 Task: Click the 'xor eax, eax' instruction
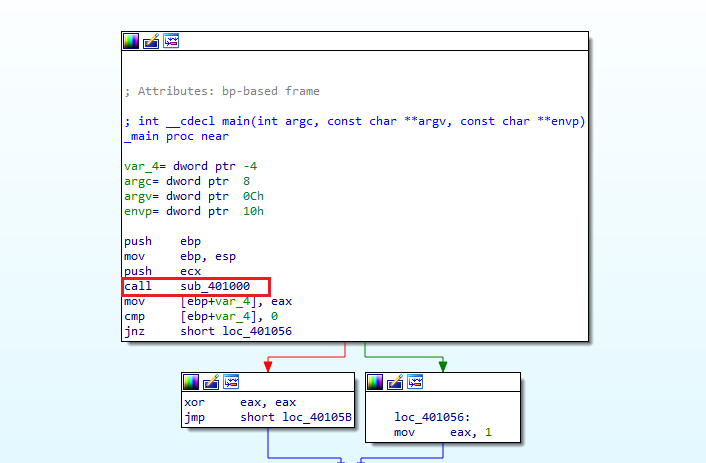(240, 402)
